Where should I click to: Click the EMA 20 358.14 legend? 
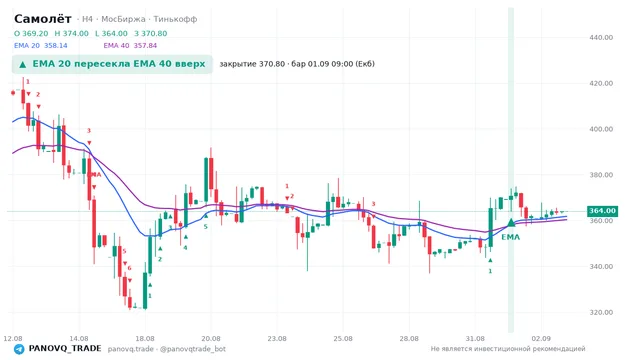point(41,45)
